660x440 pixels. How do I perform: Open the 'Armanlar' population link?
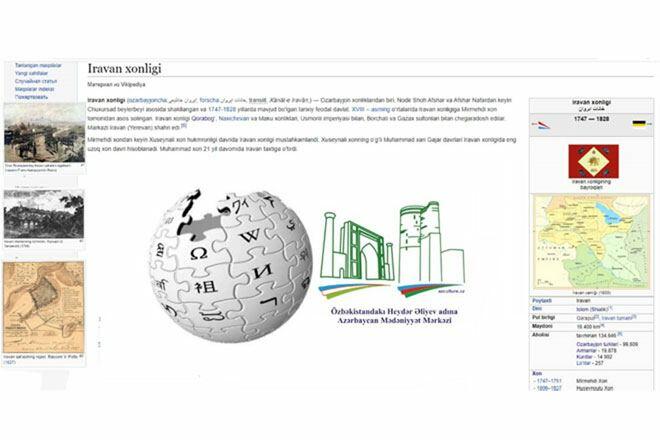pyautogui.click(x=586, y=351)
